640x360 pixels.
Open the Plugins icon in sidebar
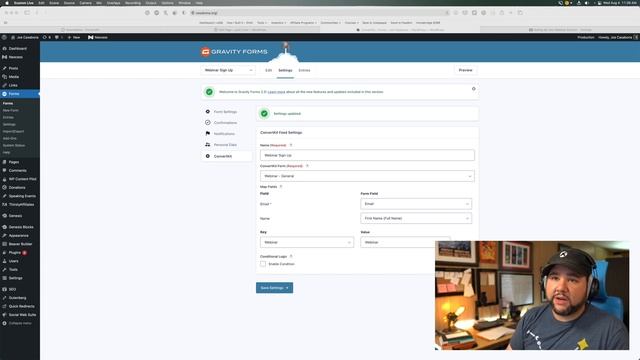[4, 253]
